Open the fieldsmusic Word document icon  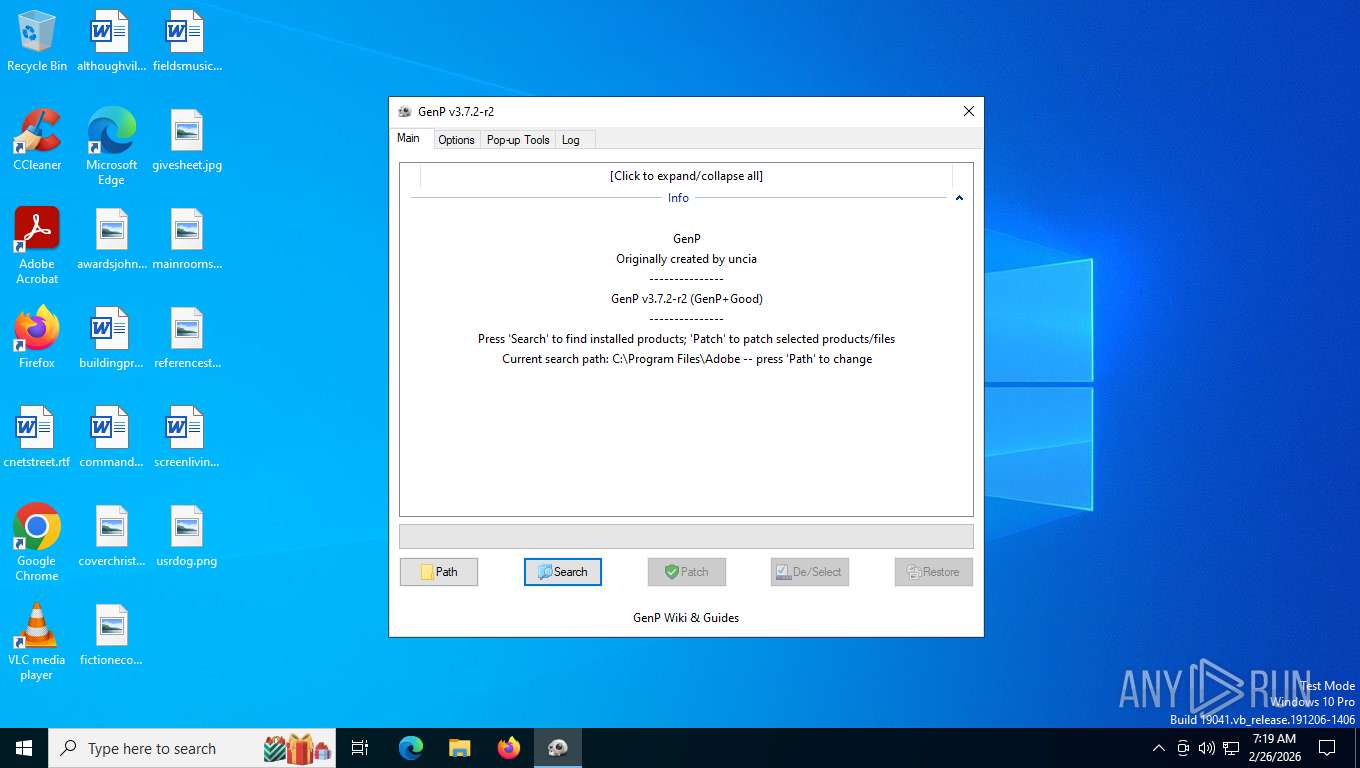[187, 41]
